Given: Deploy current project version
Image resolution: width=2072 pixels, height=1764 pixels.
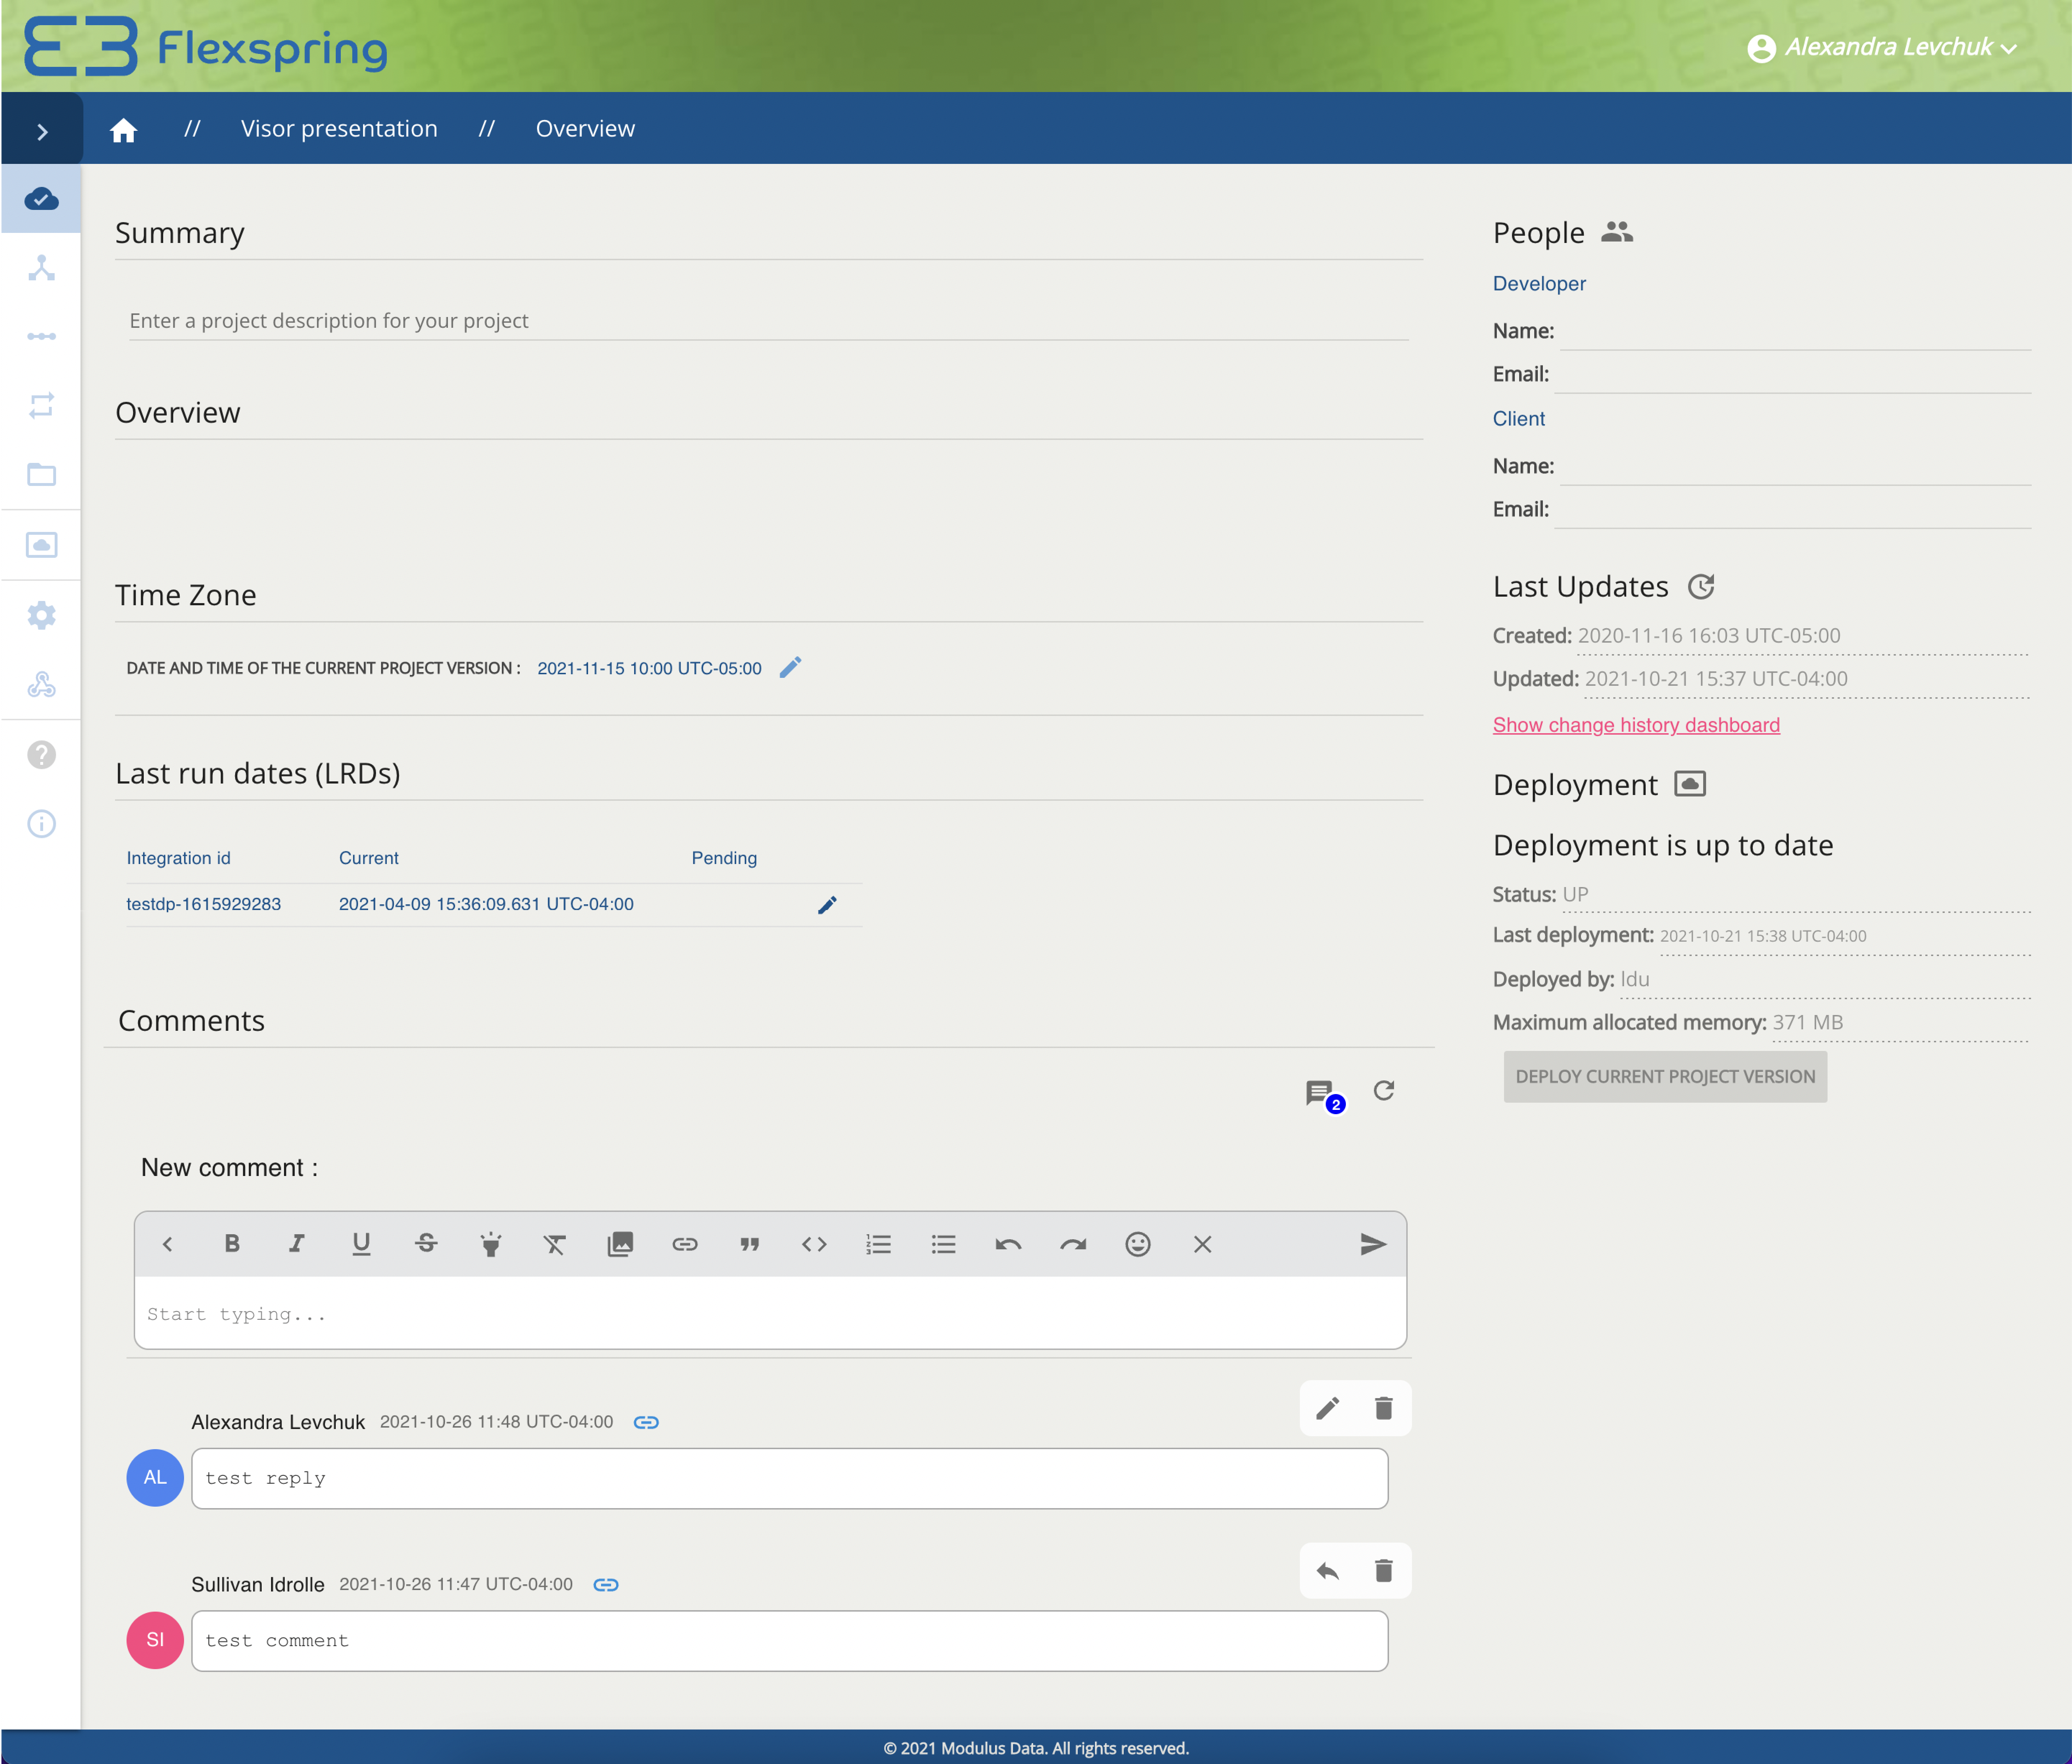Looking at the screenshot, I should 1665,1077.
